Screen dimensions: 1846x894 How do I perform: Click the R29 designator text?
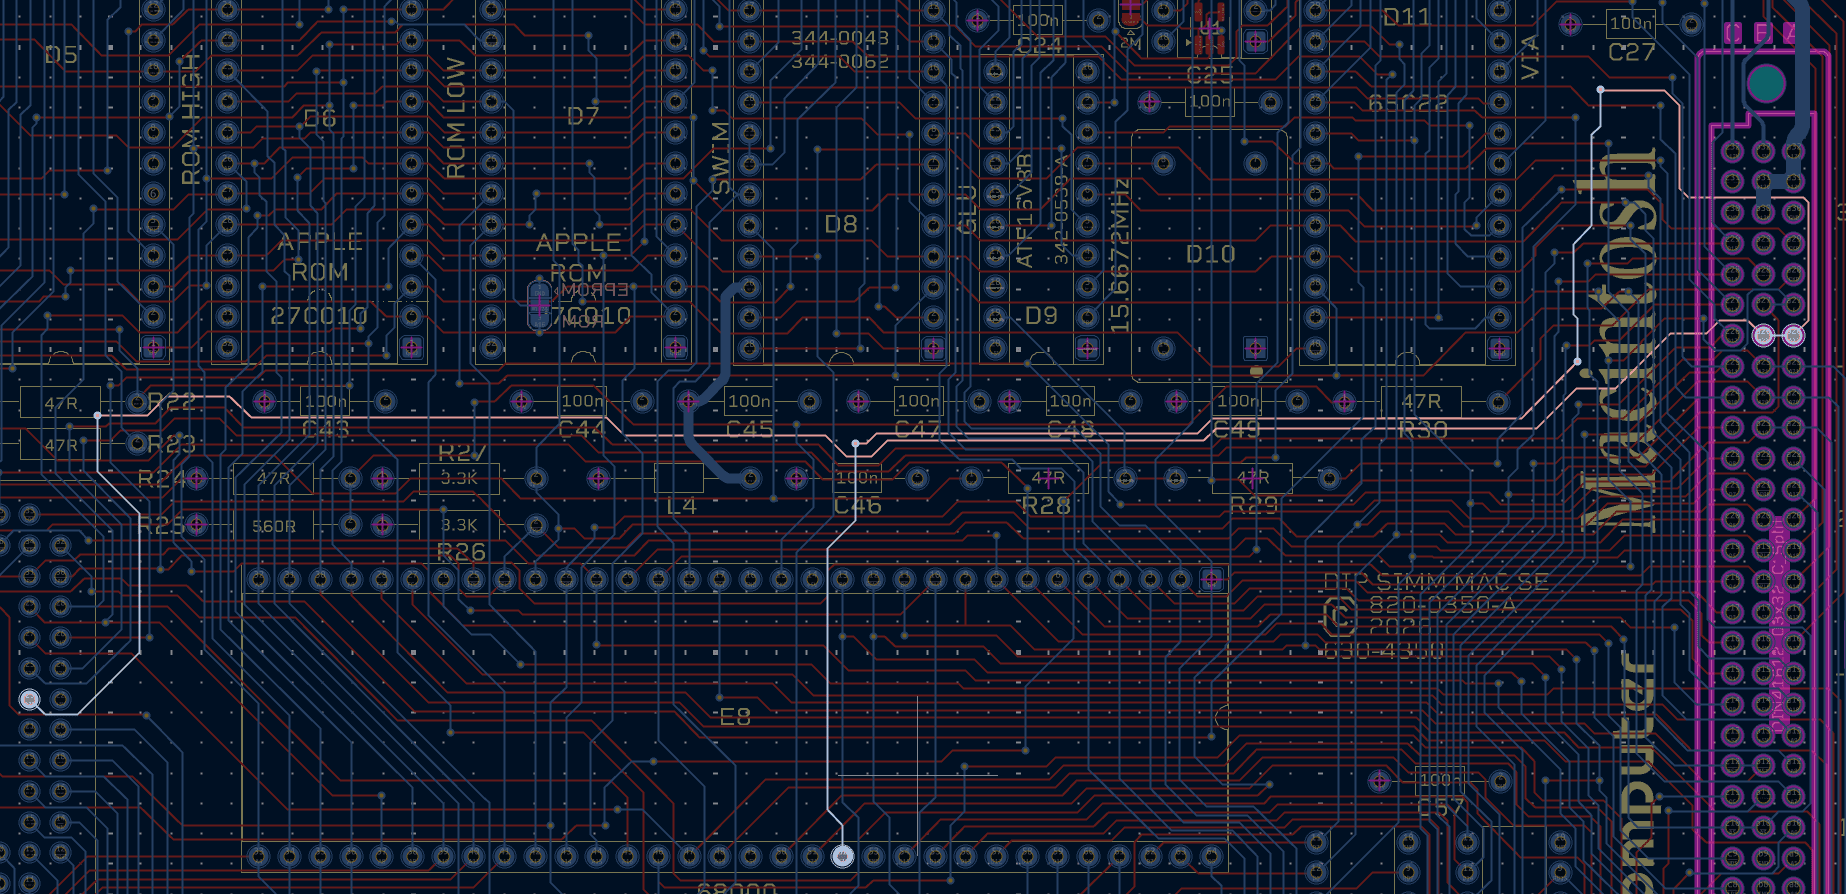point(1253,506)
